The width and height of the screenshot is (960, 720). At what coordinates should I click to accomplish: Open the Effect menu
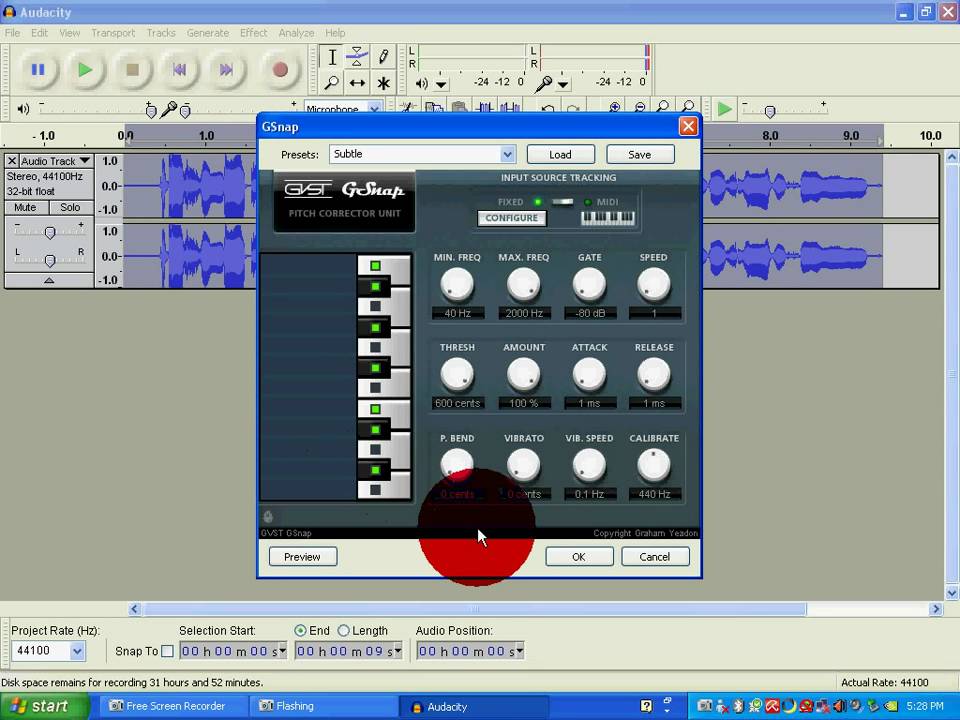253,33
